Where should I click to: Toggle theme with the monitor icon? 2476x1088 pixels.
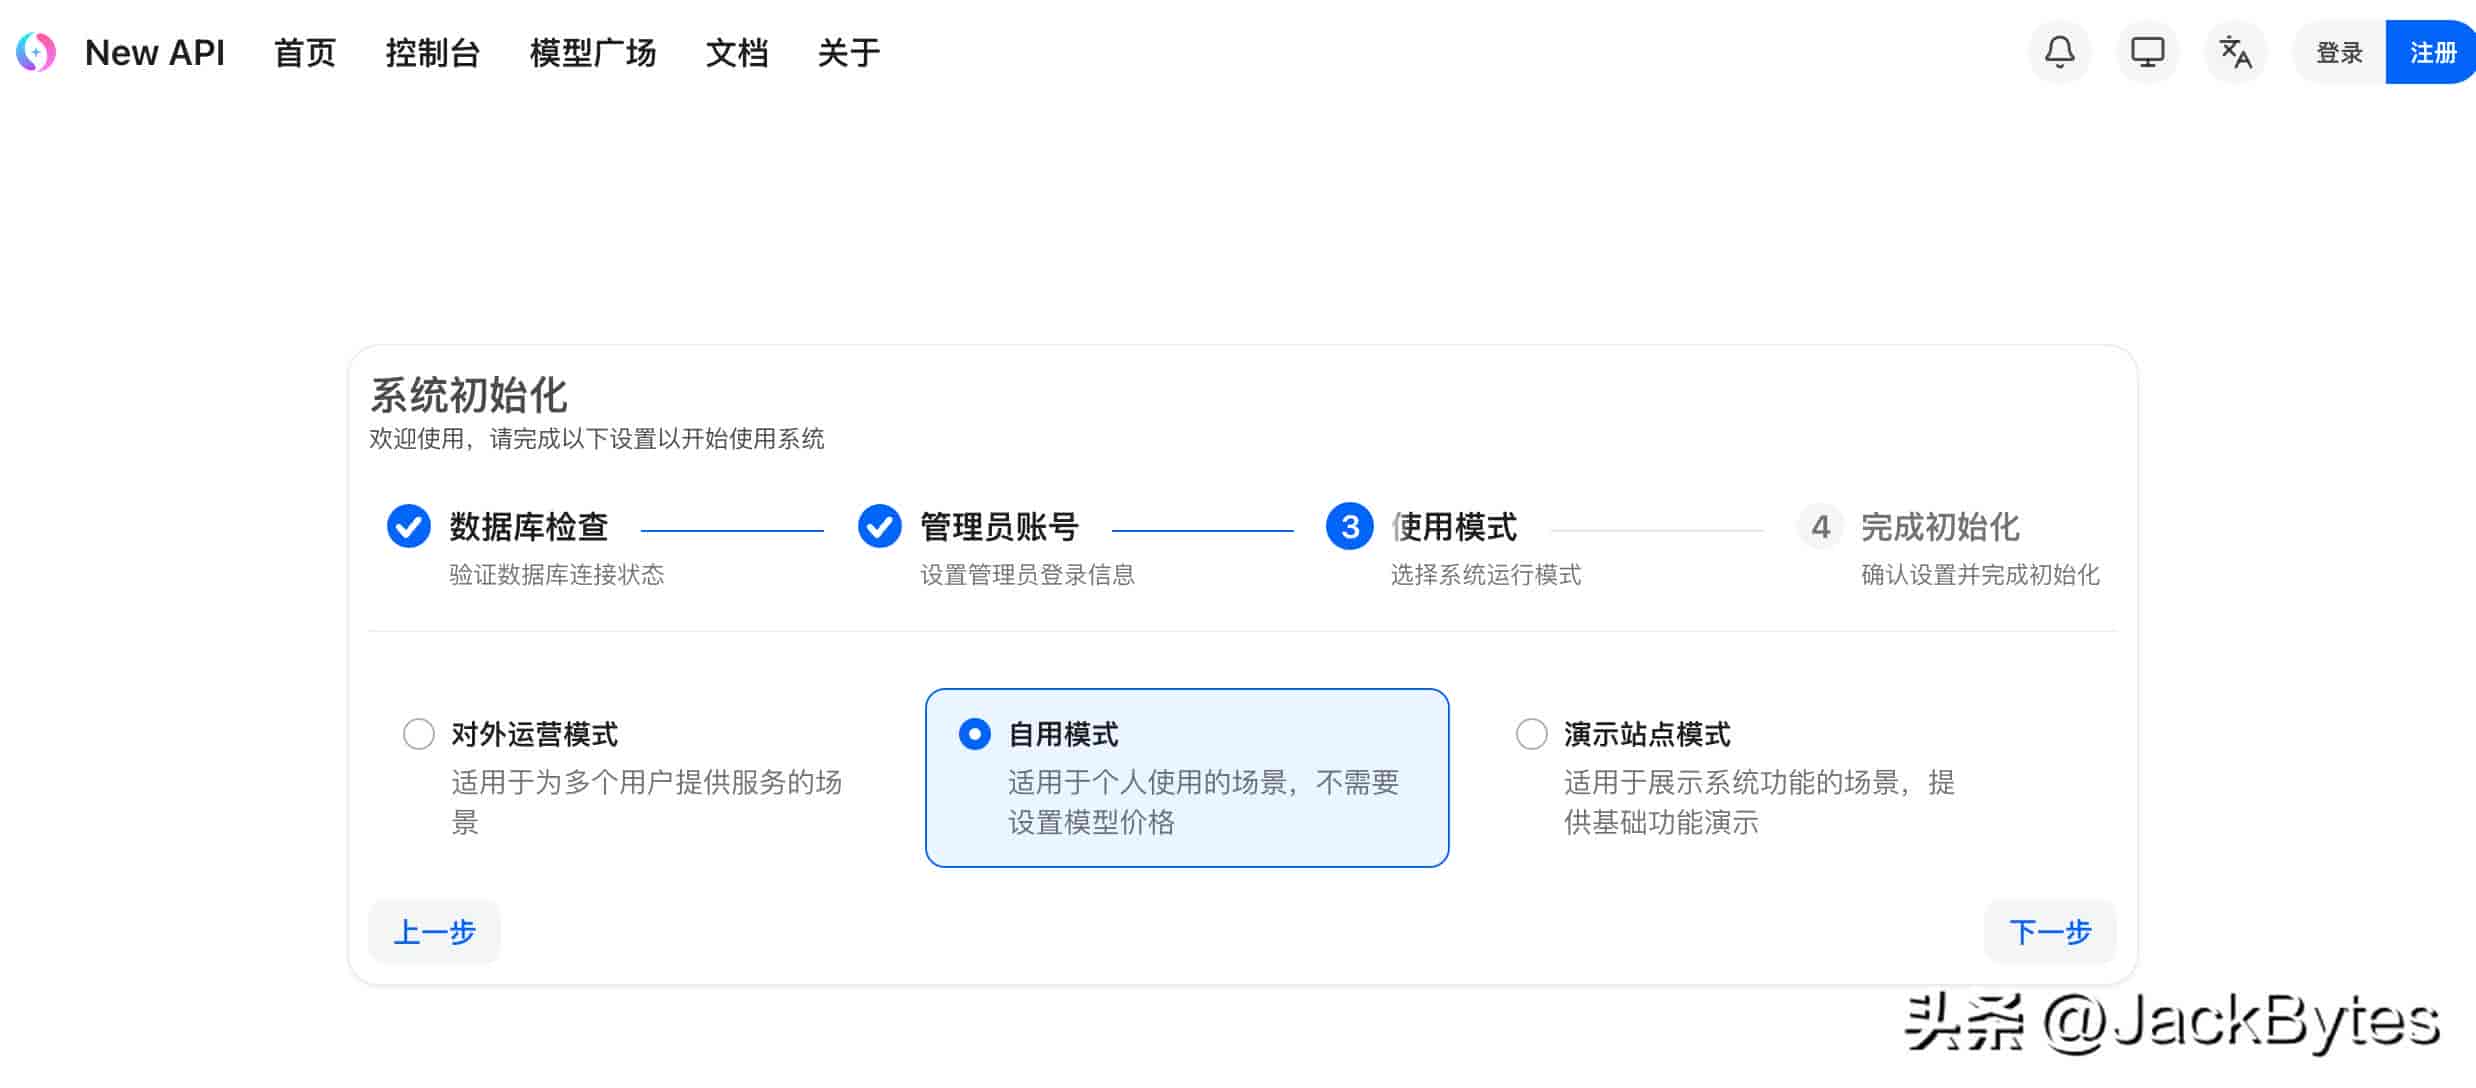(2147, 52)
